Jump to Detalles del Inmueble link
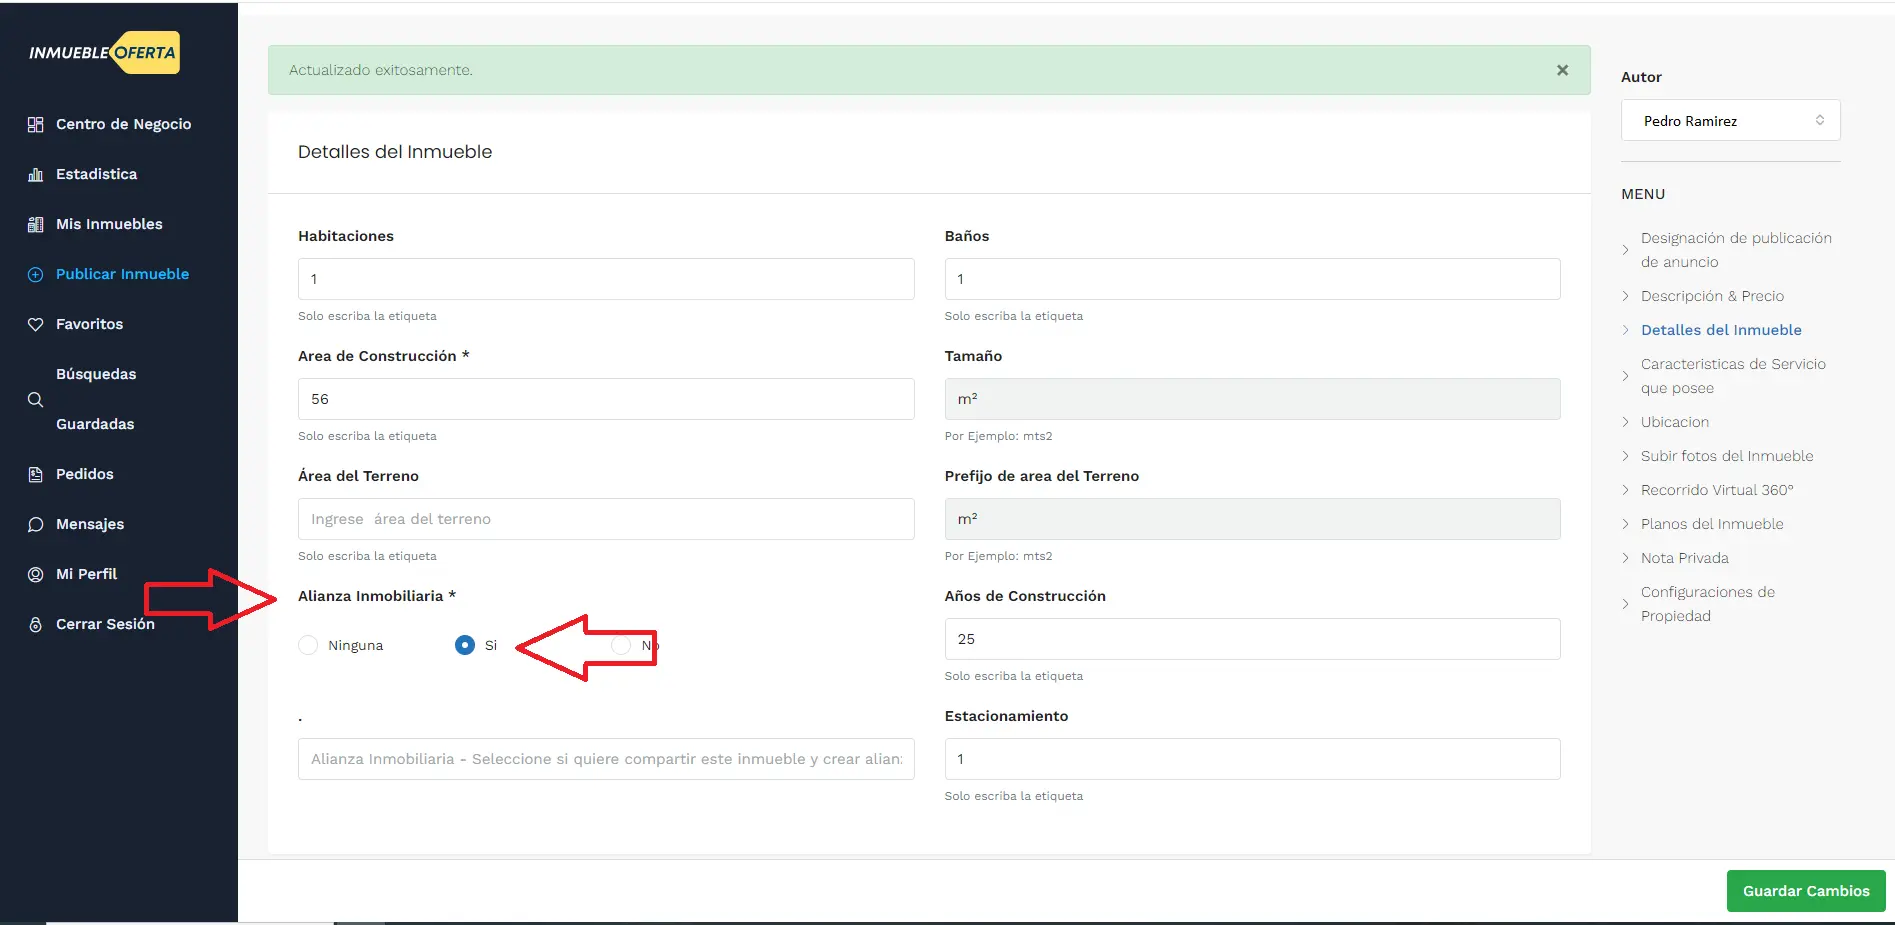 [1721, 330]
